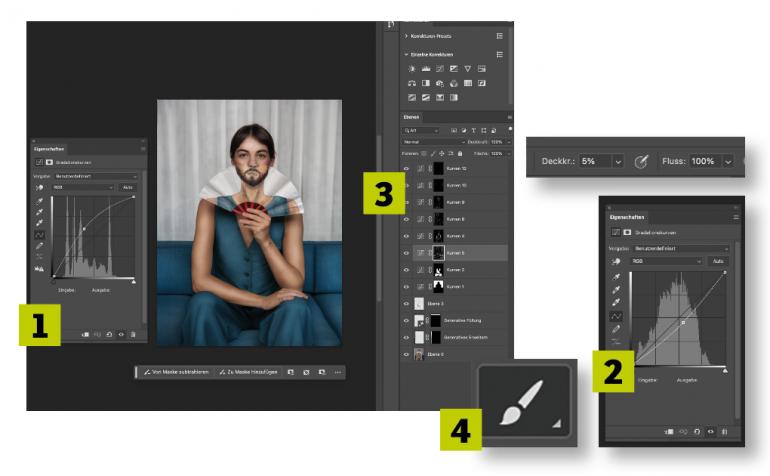
Task: Reset curves in enlarged Eigenschaften panel
Action: 697,431
